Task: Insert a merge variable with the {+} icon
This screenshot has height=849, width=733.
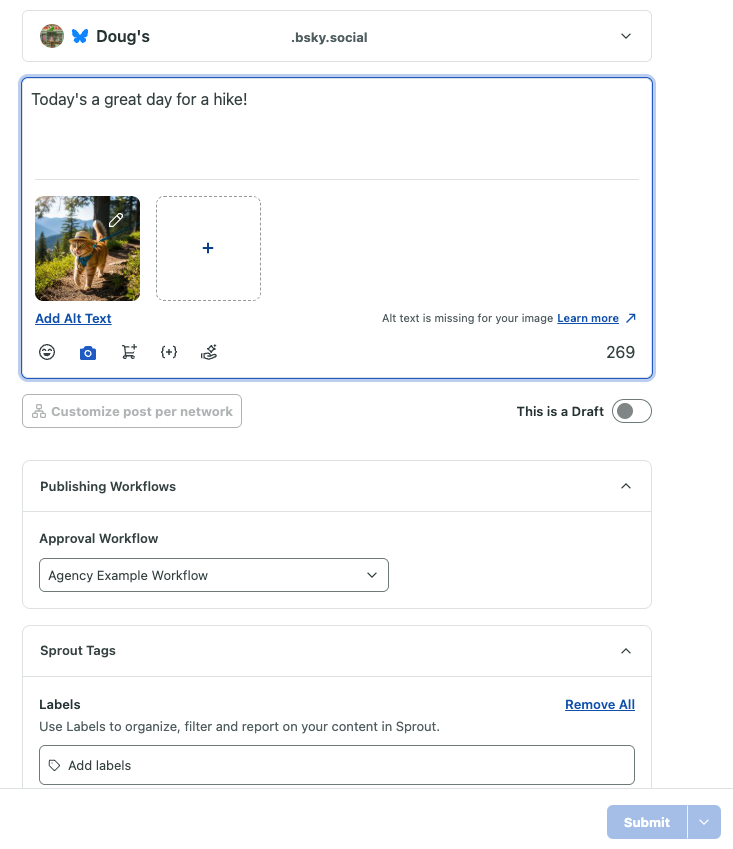Action: [168, 352]
